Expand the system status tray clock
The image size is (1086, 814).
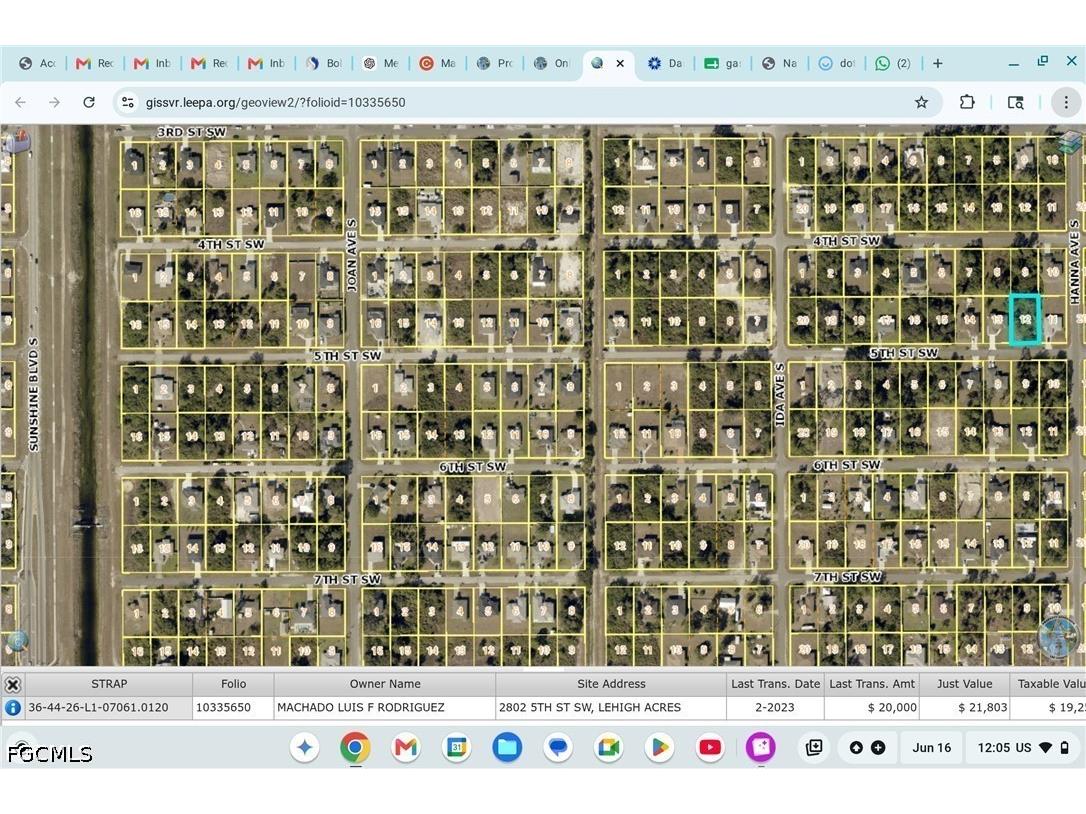tap(1024, 747)
